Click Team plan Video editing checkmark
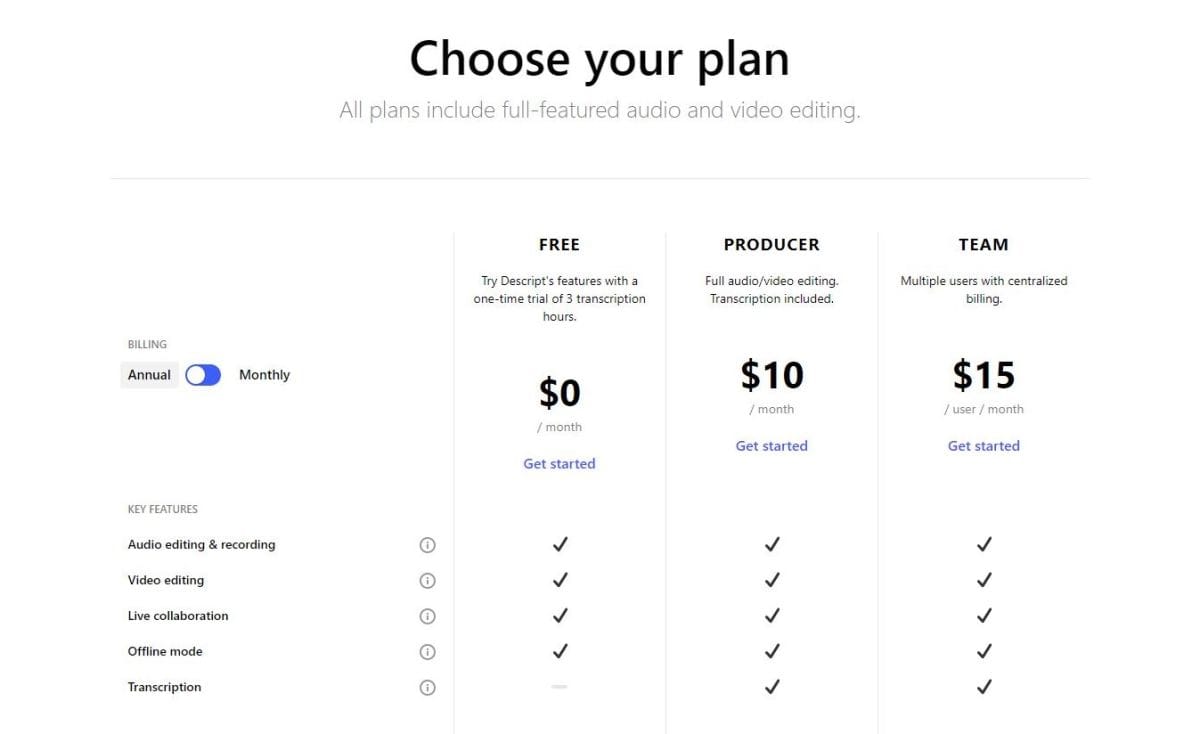Screen dimensions: 1200x734 [x=984, y=579]
